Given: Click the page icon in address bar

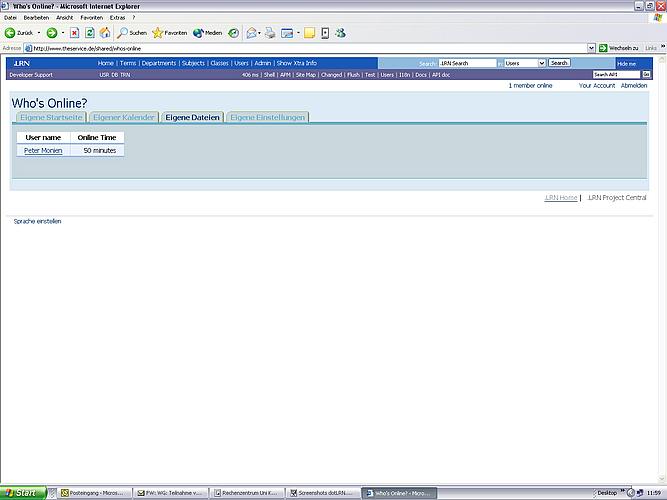Looking at the screenshot, I should 29,49.
